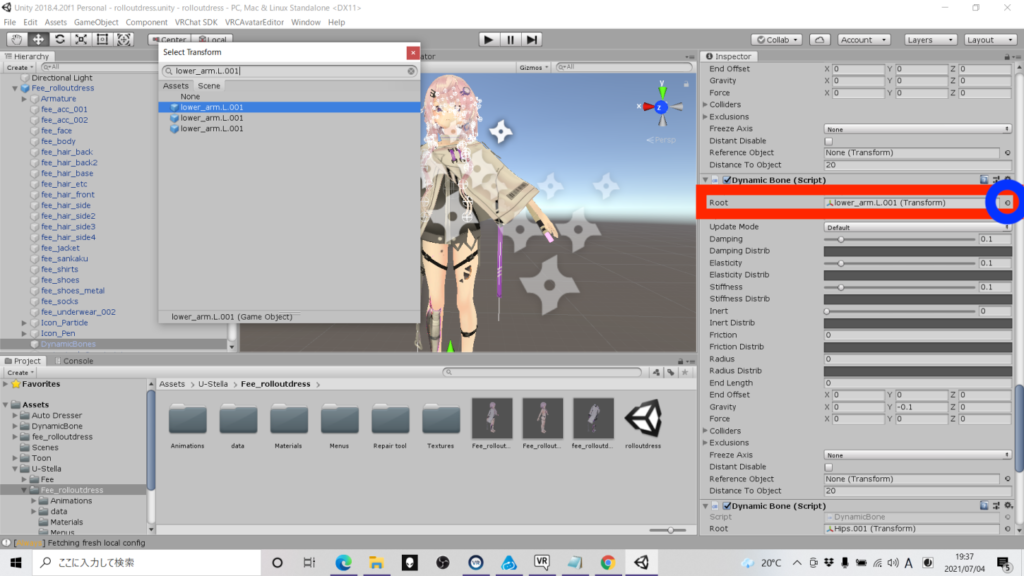This screenshot has height=576, width=1024.
Task: Open the VRCAvatarEditor menu
Action: point(254,22)
